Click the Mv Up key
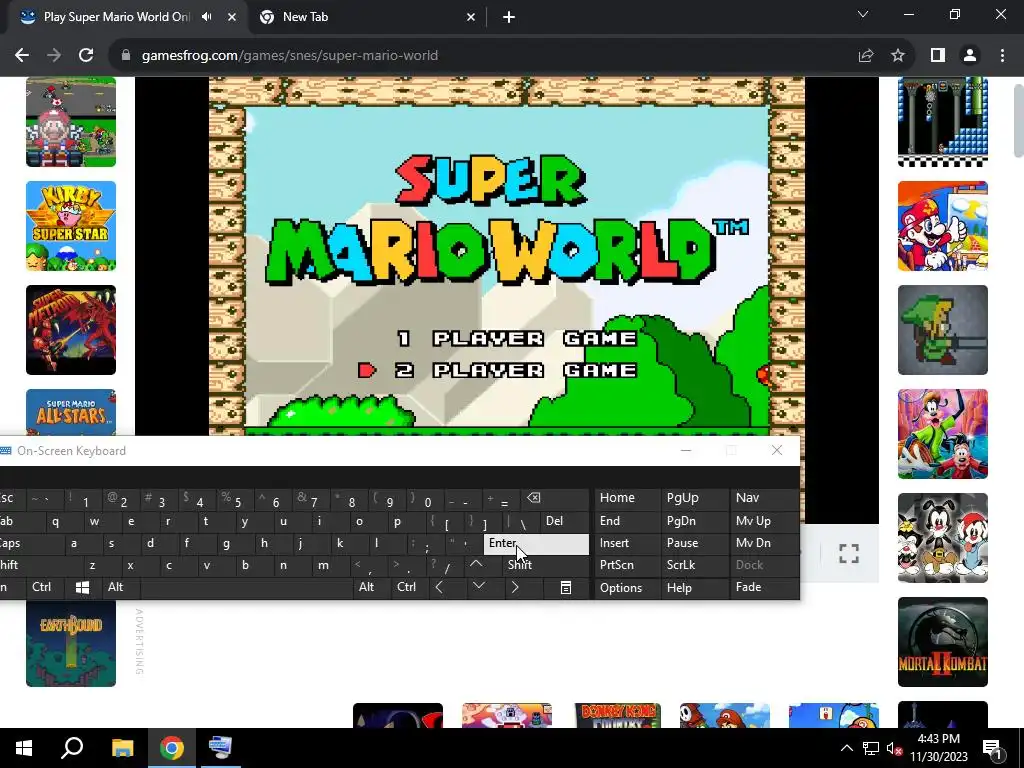This screenshot has width=1024, height=768. [x=763, y=521]
